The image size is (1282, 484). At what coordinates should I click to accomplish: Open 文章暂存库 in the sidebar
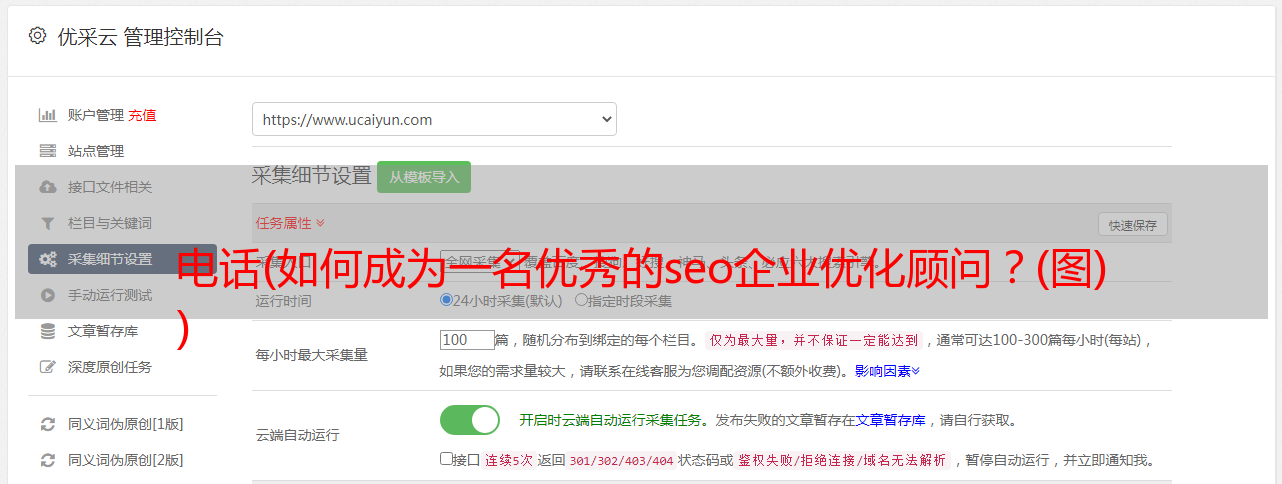coord(103,331)
